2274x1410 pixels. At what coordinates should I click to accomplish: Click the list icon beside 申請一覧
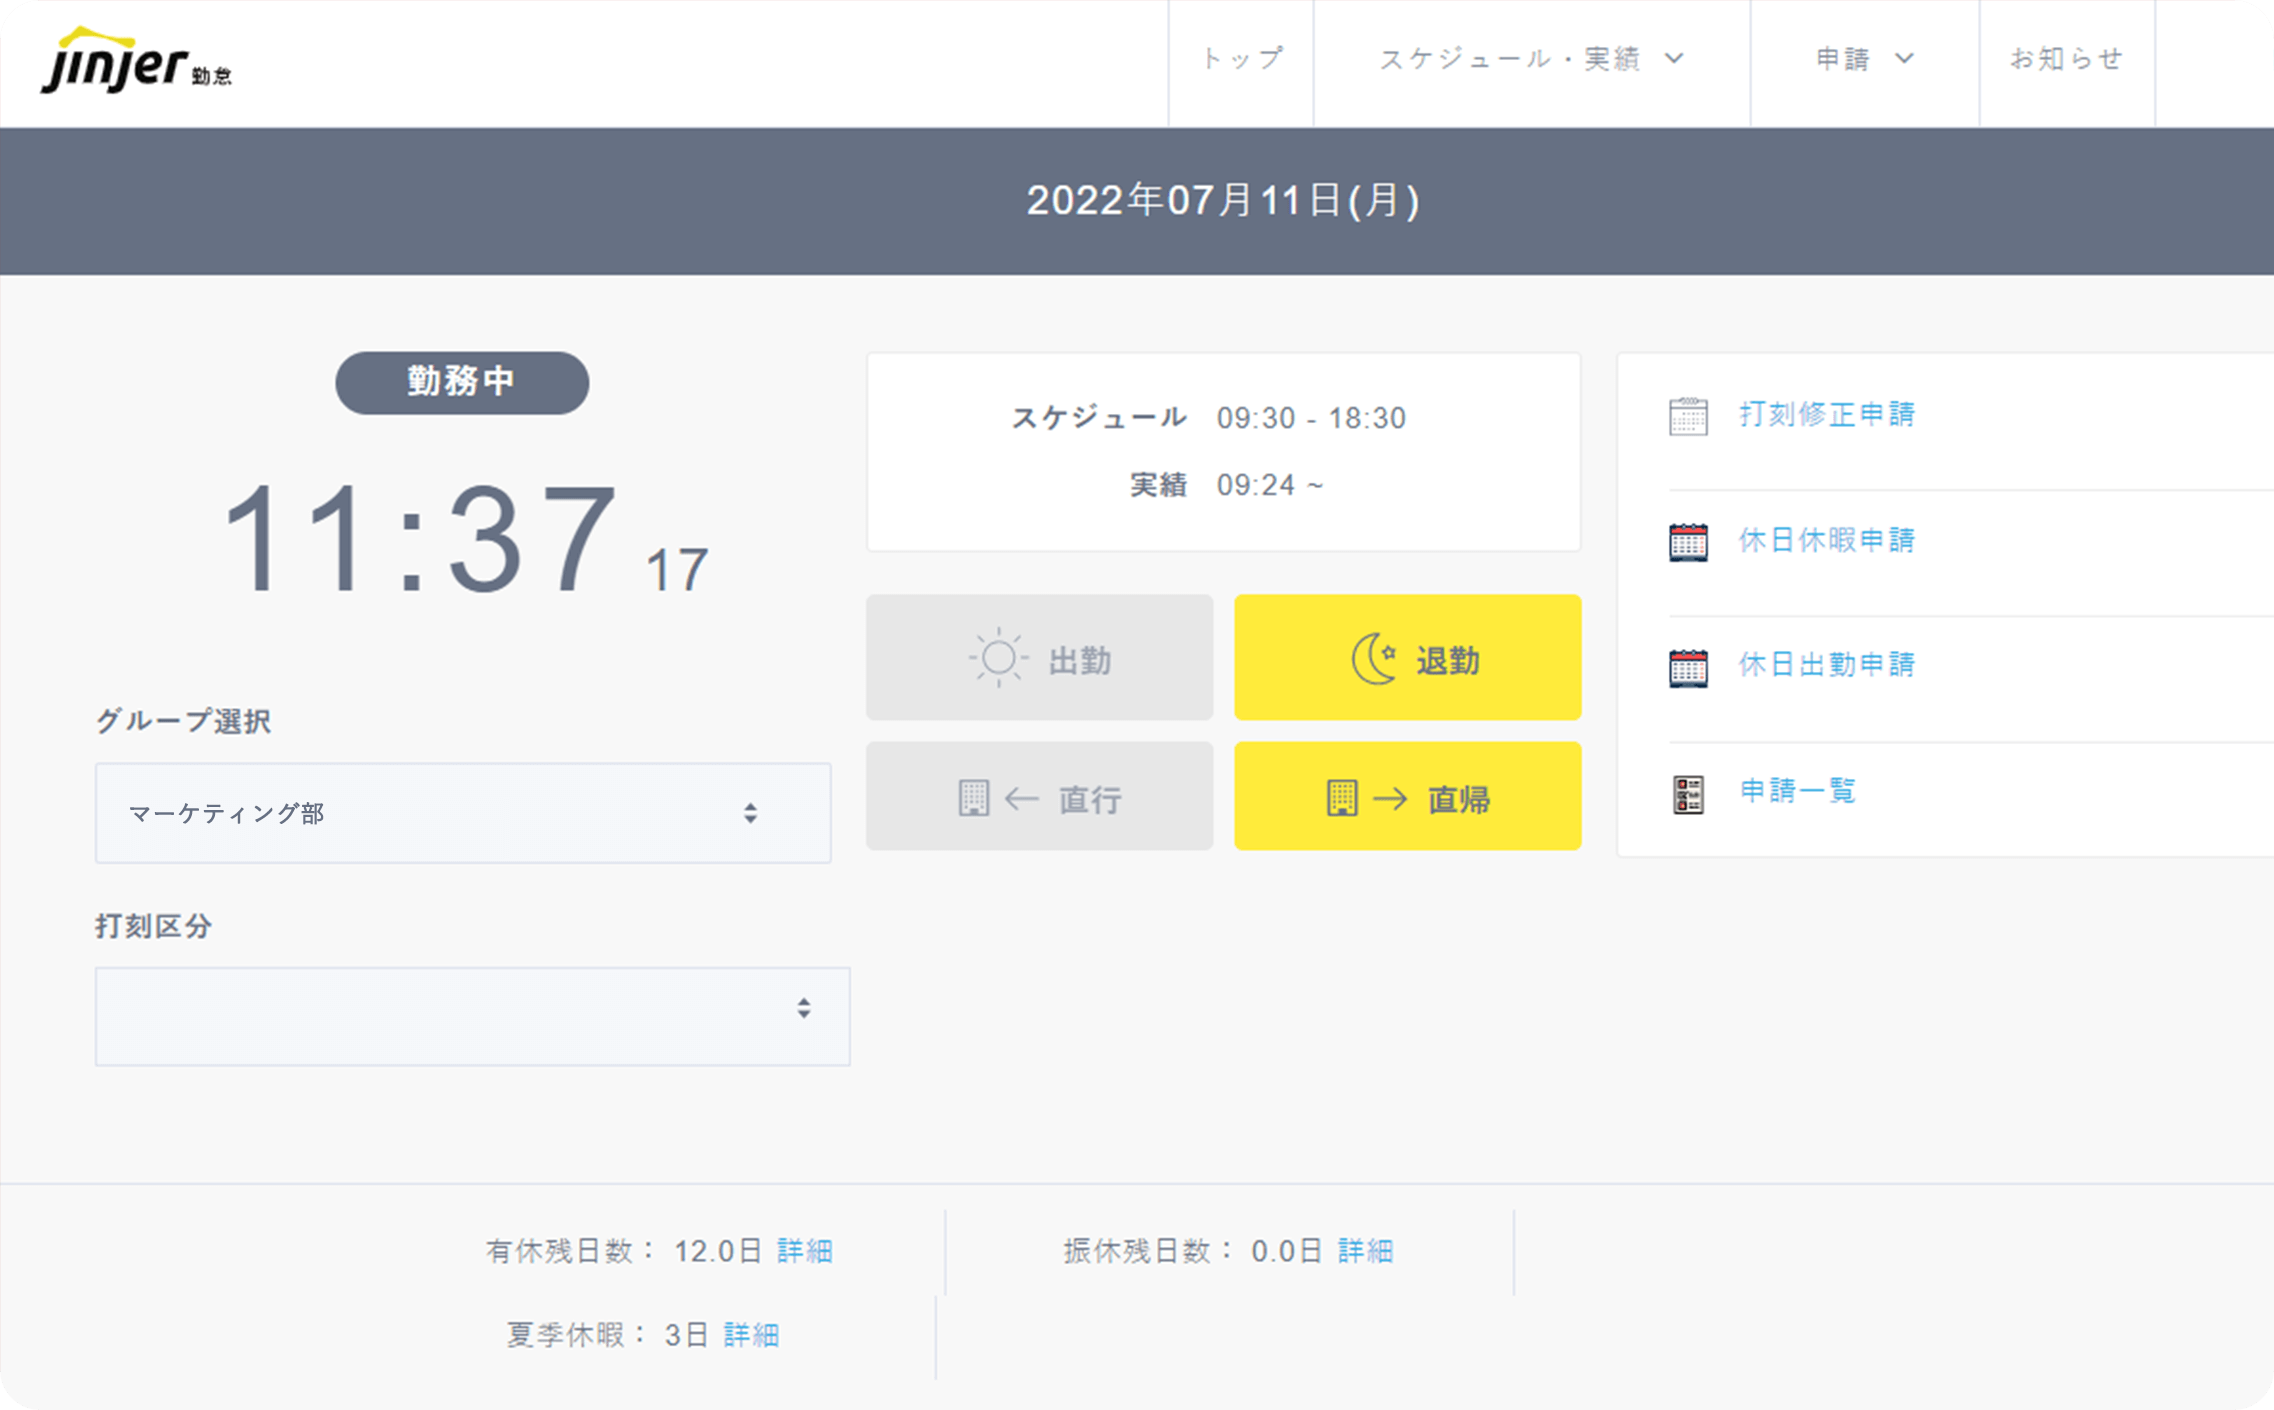click(1688, 794)
